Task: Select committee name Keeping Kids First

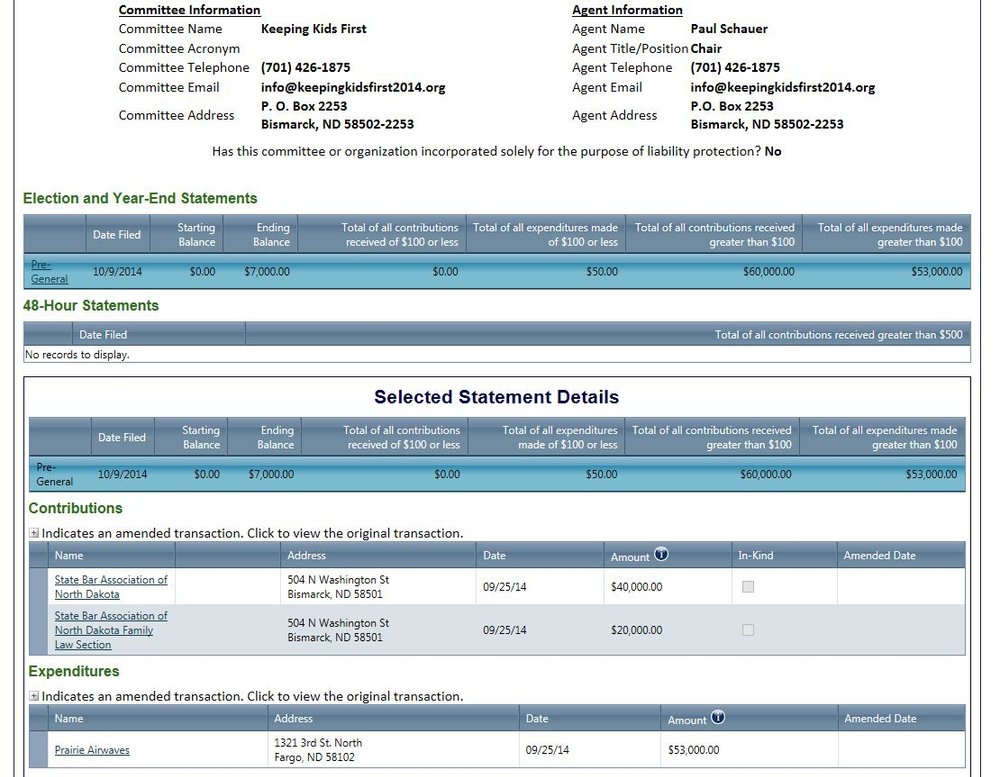Action: pyautogui.click(x=314, y=29)
